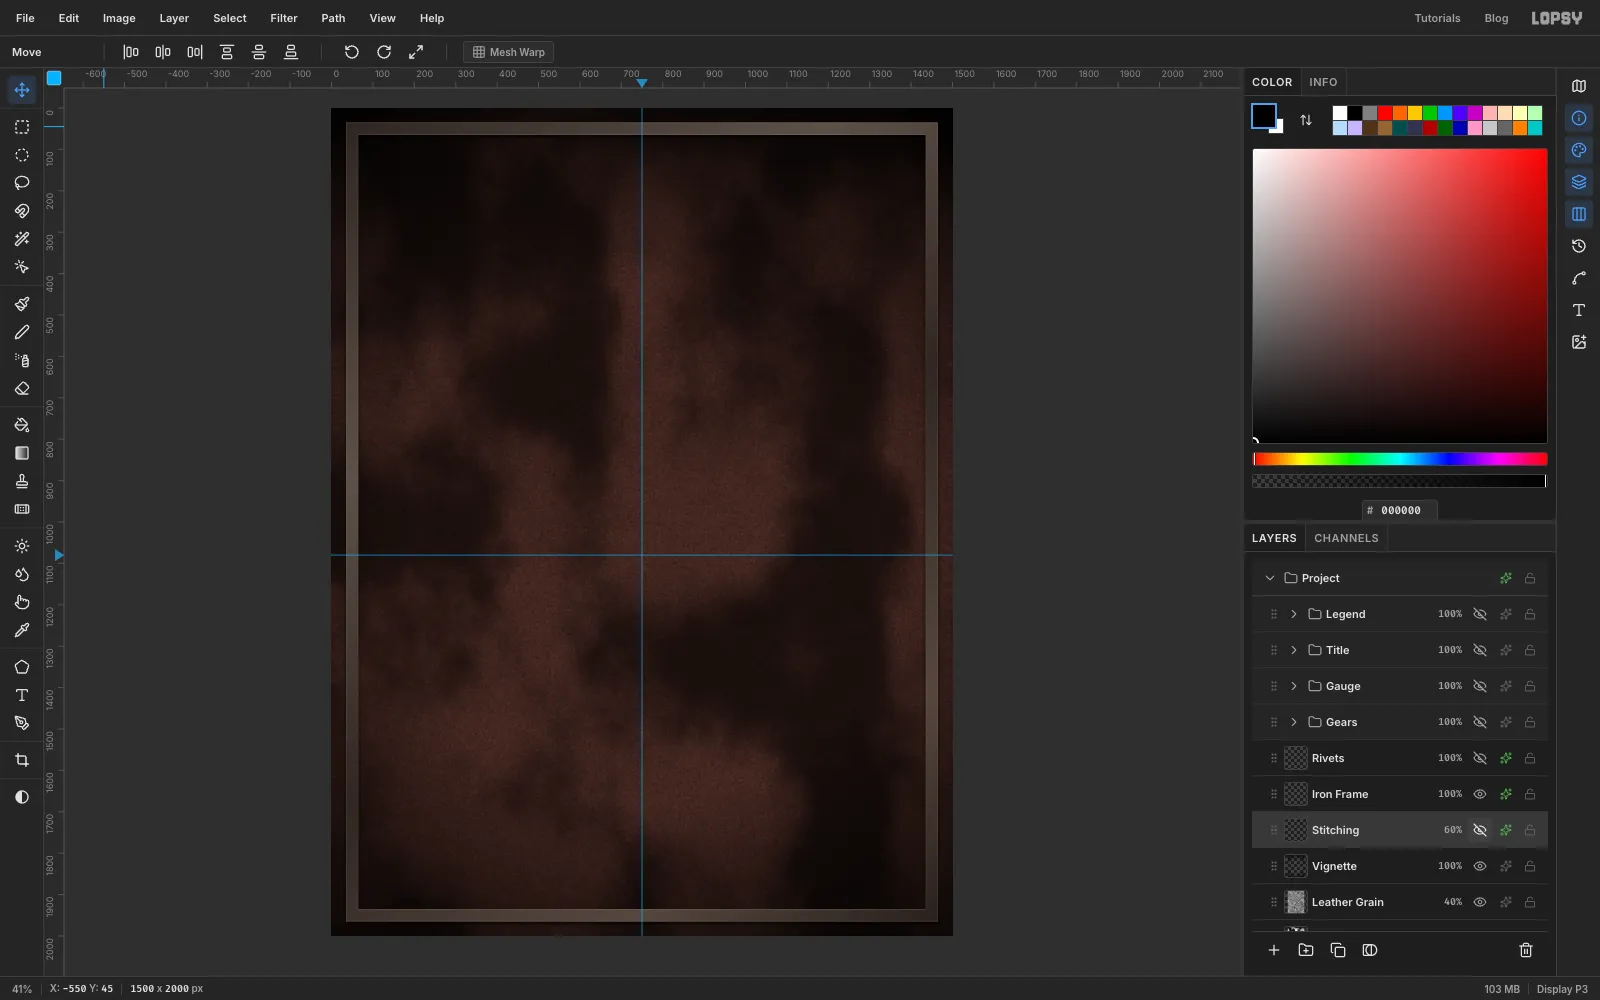Hide the Leather Grain layer
The height and width of the screenshot is (1000, 1600).
click(1480, 902)
